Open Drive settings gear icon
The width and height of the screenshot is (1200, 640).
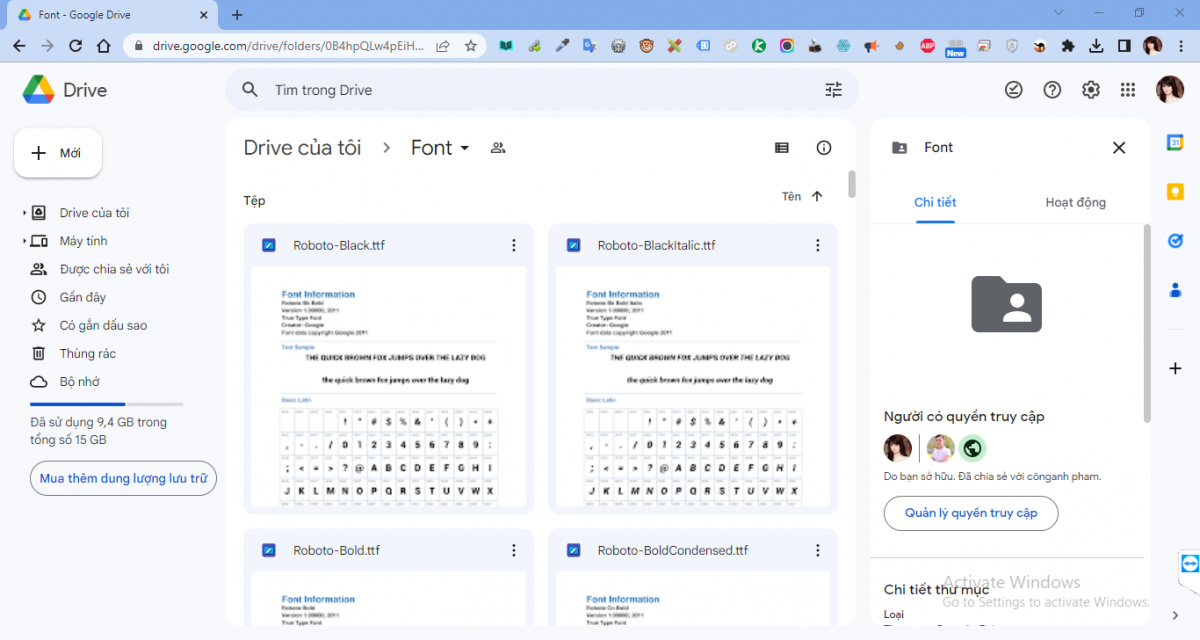pos(1090,90)
